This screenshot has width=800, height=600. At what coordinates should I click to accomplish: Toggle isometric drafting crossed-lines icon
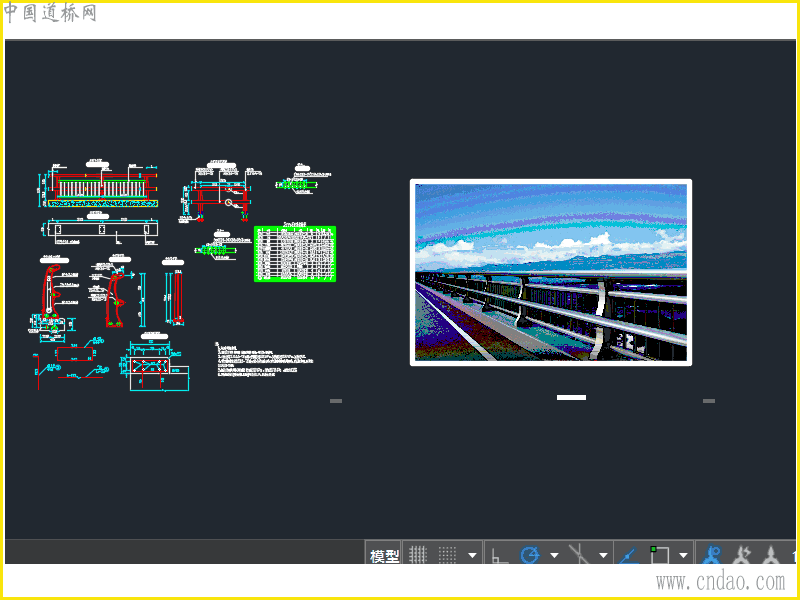[580, 555]
